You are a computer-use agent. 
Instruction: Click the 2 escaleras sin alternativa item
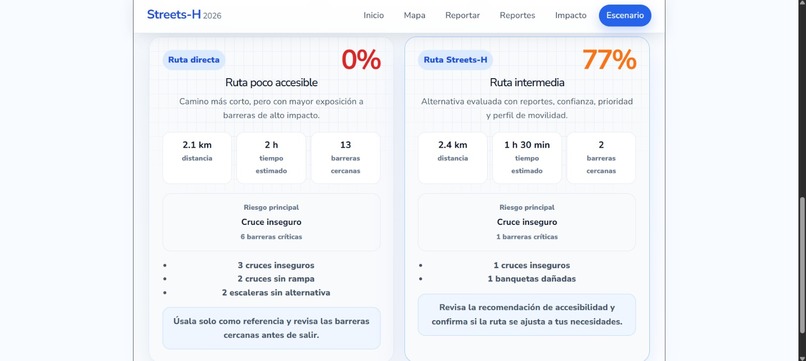point(276,293)
